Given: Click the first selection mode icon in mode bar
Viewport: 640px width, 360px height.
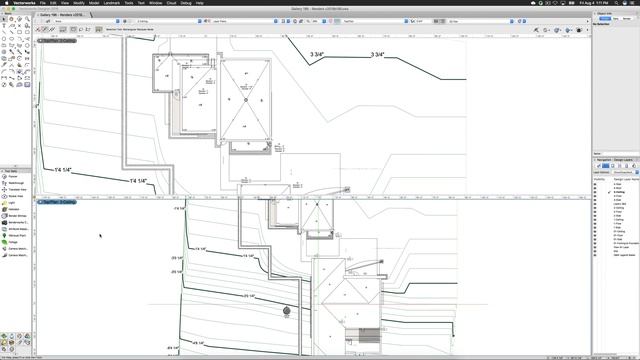Looking at the screenshot, I should click(x=38, y=29).
